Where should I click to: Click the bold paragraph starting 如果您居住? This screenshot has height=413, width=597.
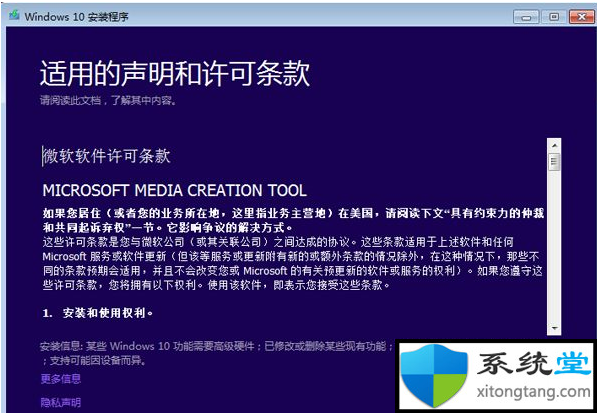[293, 220]
